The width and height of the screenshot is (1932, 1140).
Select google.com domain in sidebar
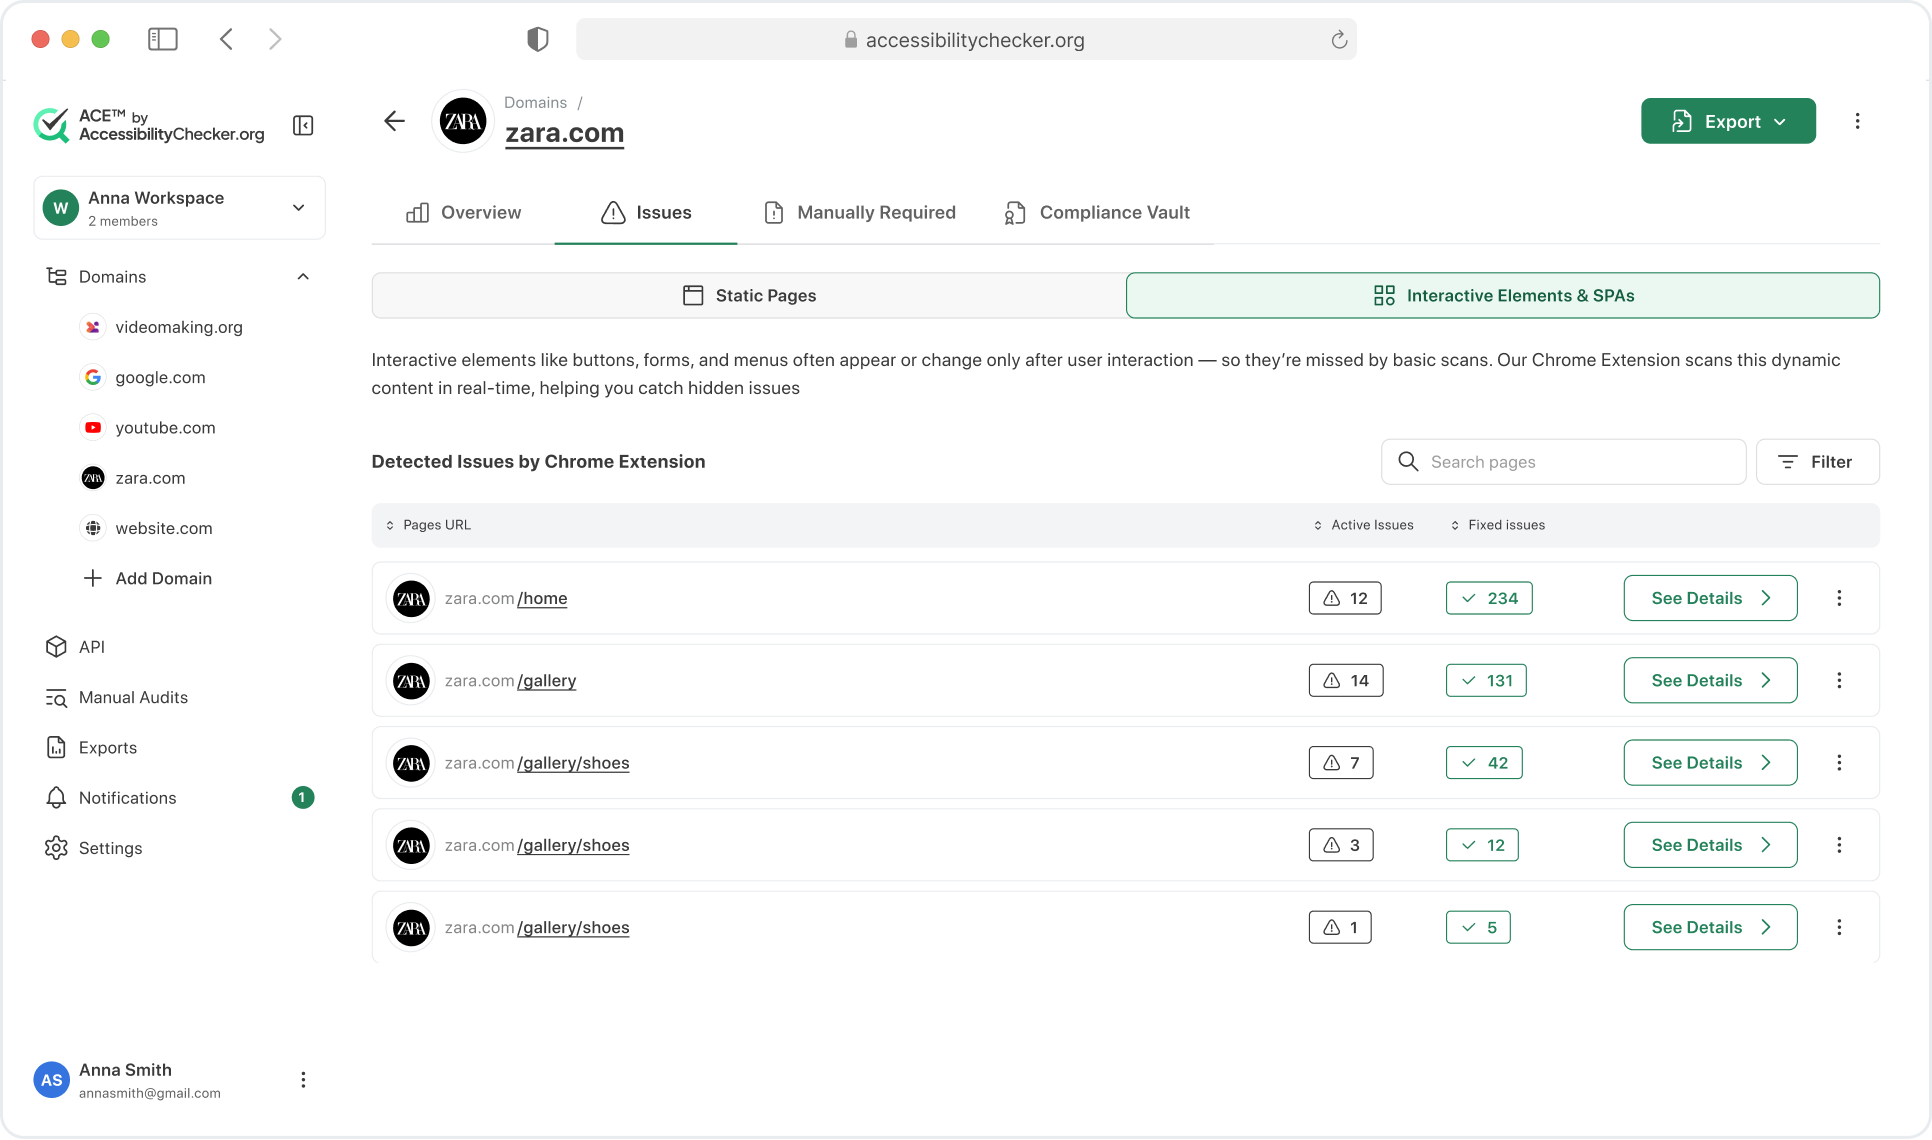(x=144, y=377)
